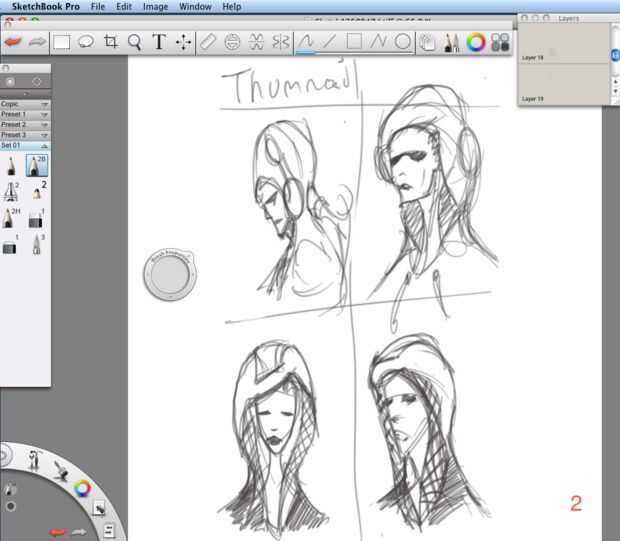Viewport: 620px width, 541px height.
Task: Select the technical pen brush
Action: (x=11, y=191)
